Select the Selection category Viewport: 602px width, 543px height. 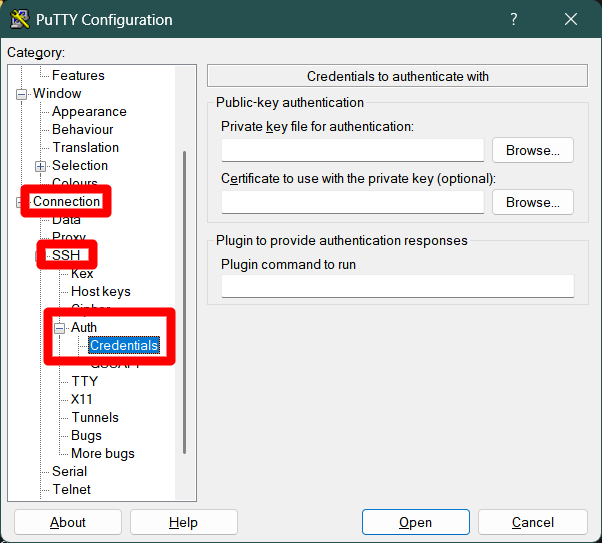tap(80, 166)
